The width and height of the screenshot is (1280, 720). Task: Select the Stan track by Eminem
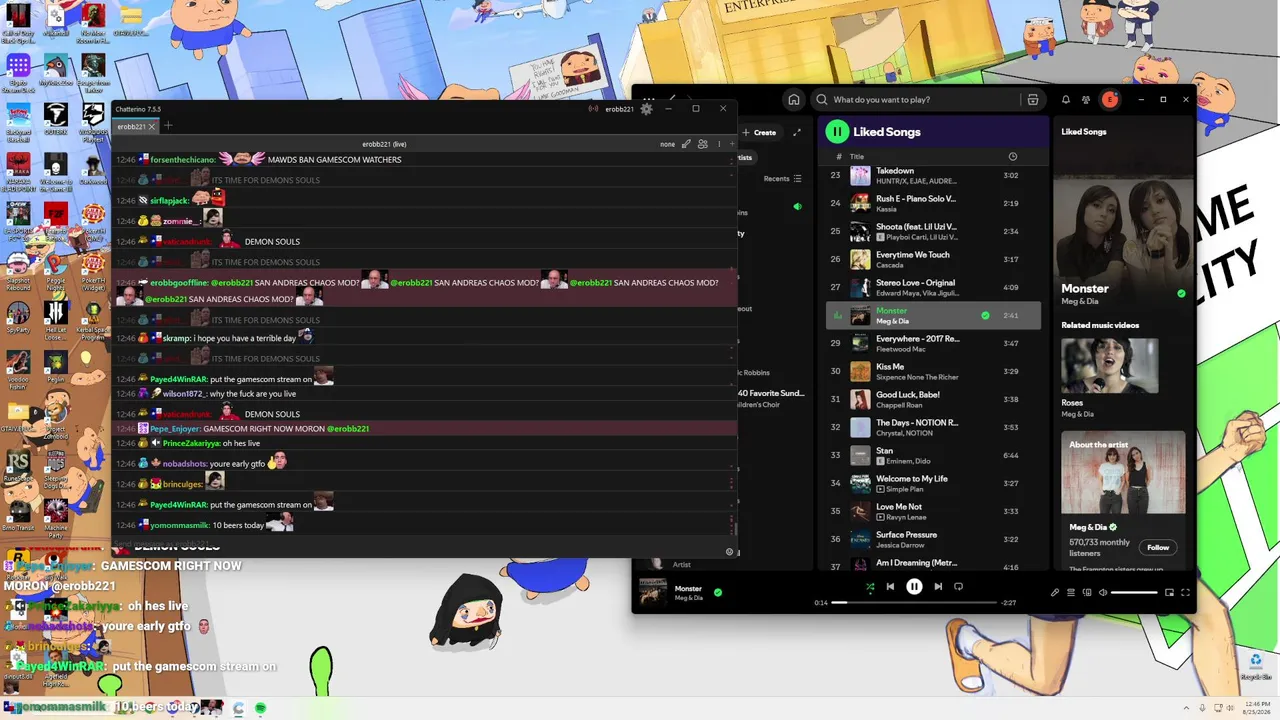pyautogui.click(x=933, y=455)
